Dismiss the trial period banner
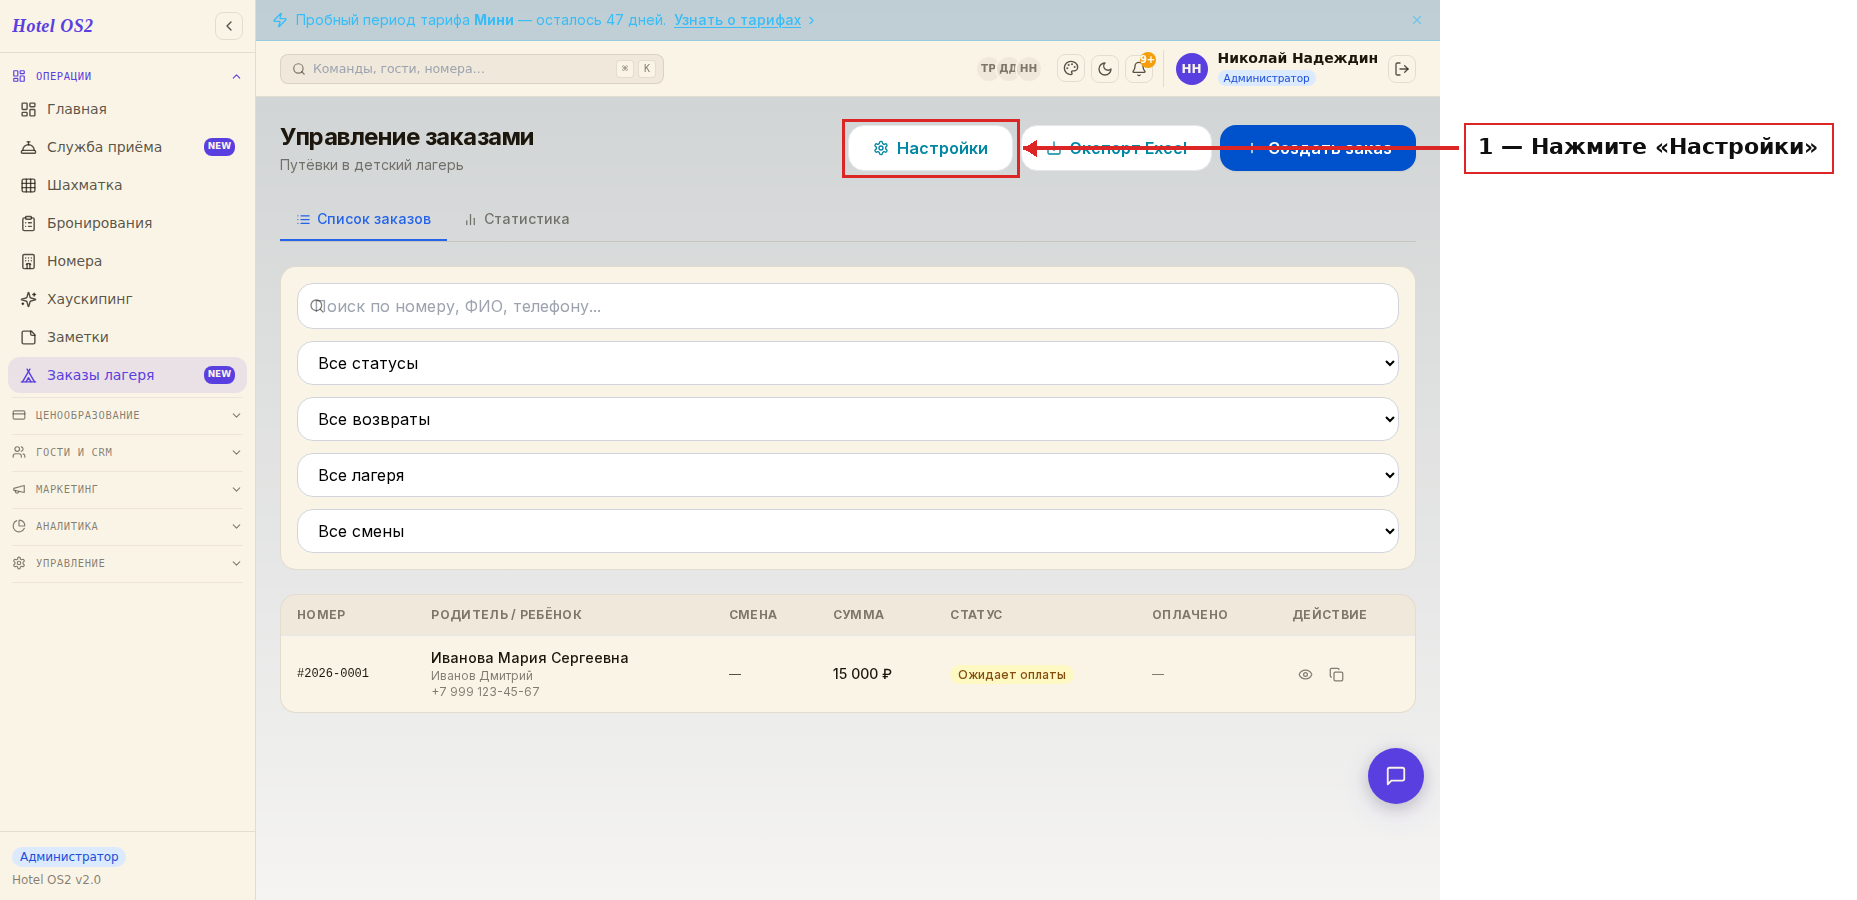 [1417, 20]
